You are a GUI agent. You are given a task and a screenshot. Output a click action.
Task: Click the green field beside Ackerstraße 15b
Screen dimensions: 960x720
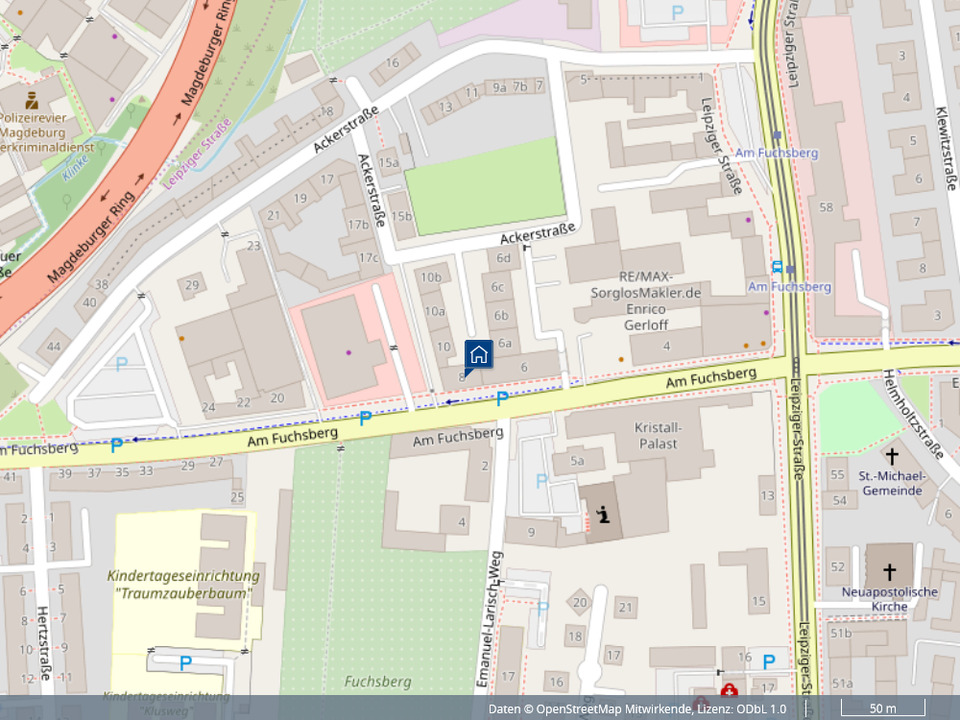tap(484, 186)
